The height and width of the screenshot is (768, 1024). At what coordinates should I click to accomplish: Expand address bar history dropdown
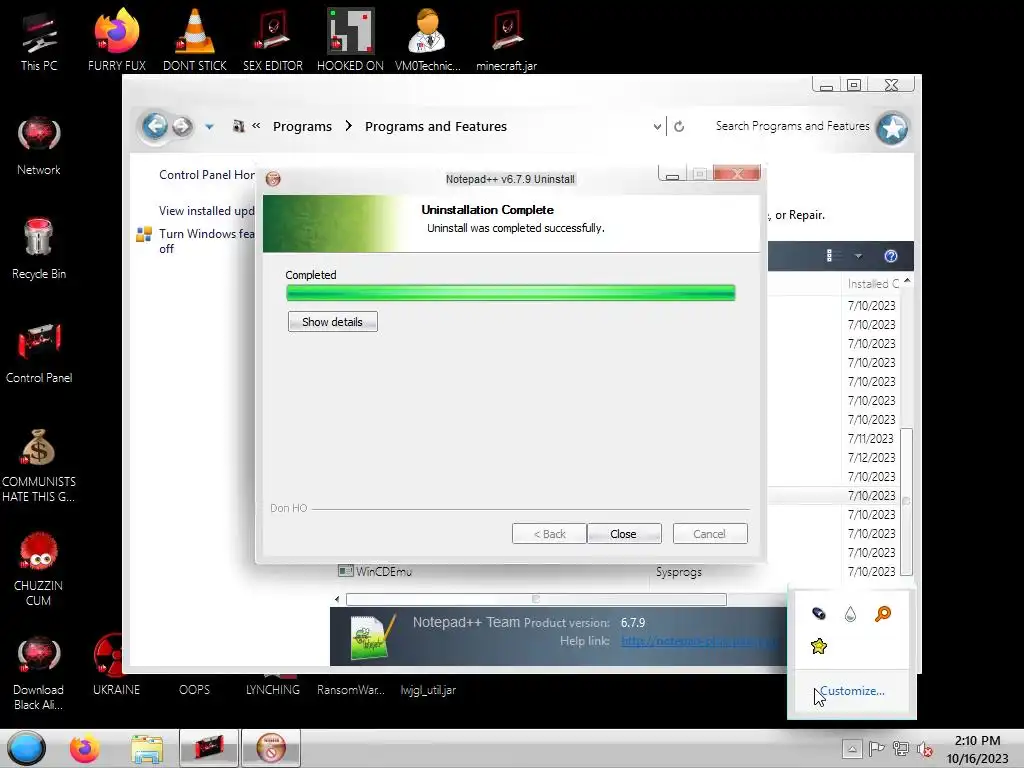[x=657, y=127]
